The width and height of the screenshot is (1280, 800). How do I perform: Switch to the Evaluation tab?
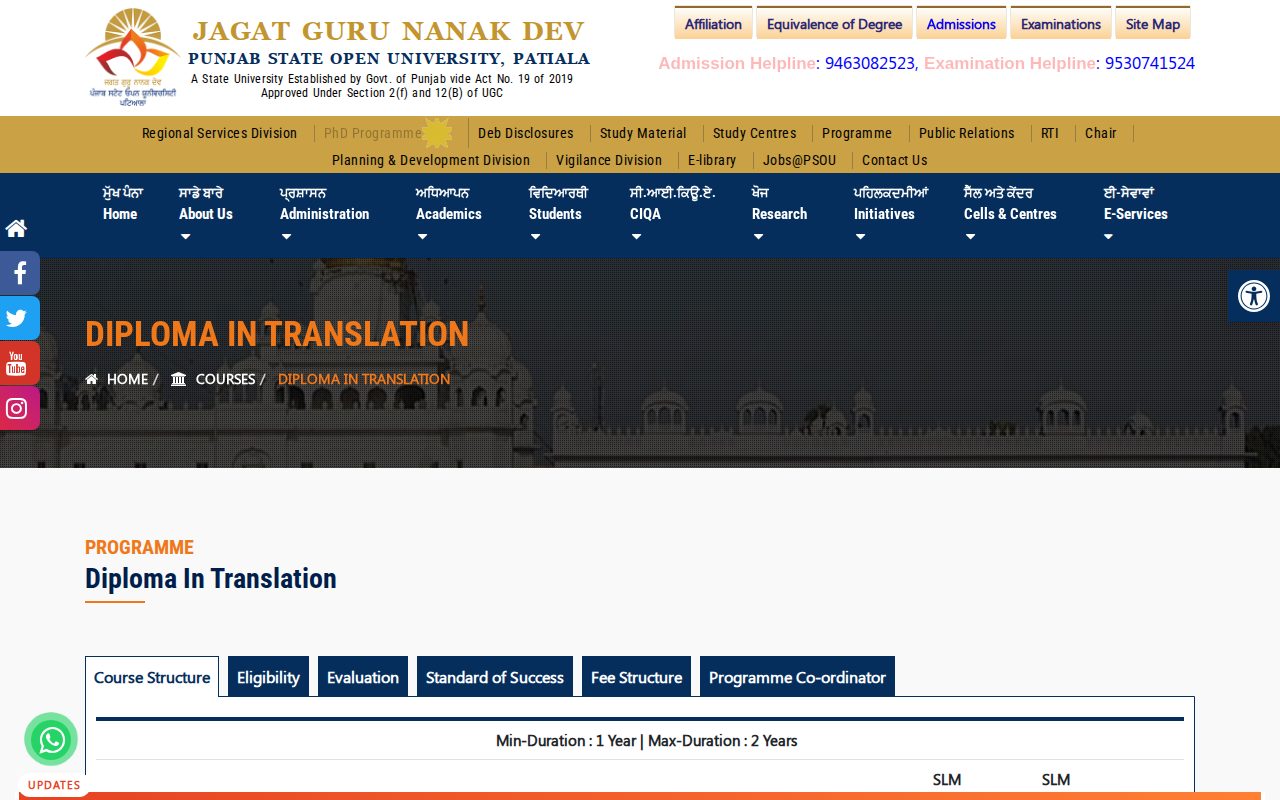click(363, 677)
